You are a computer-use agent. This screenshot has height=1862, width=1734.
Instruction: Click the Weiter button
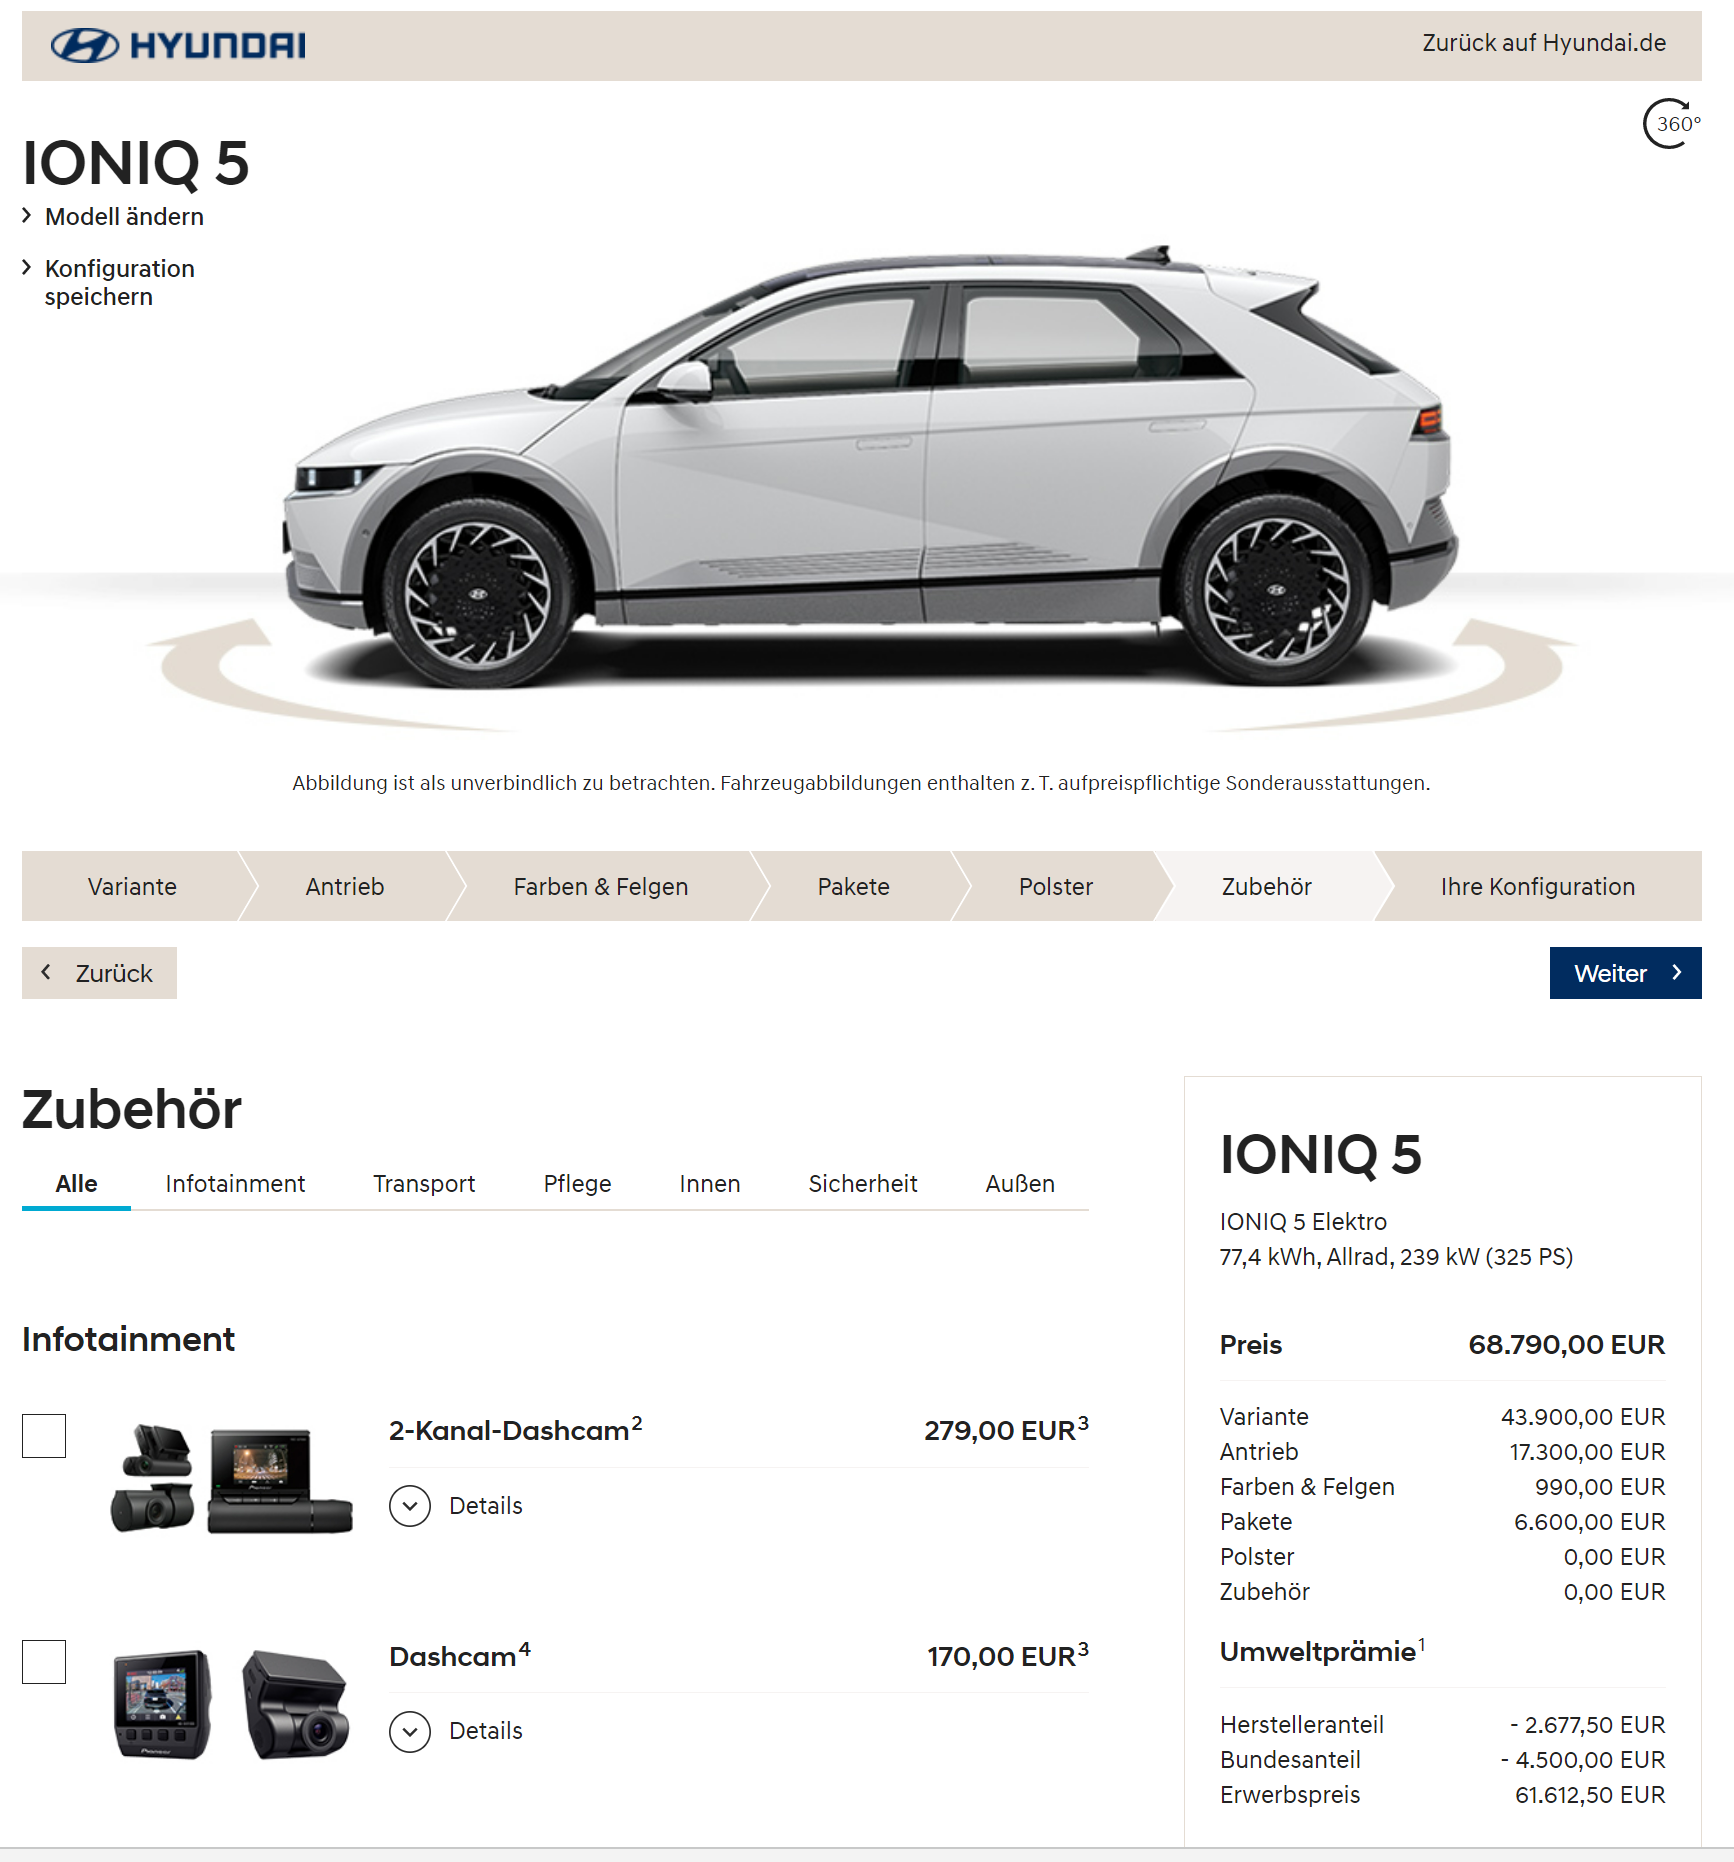(x=1625, y=973)
